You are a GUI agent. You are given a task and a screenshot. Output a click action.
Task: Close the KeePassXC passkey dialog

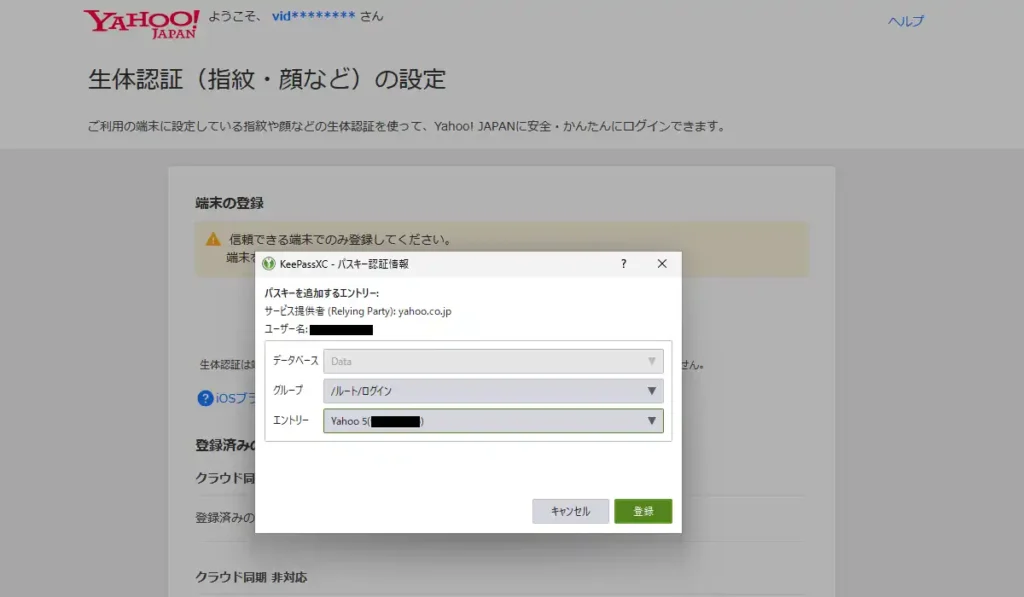(x=662, y=264)
